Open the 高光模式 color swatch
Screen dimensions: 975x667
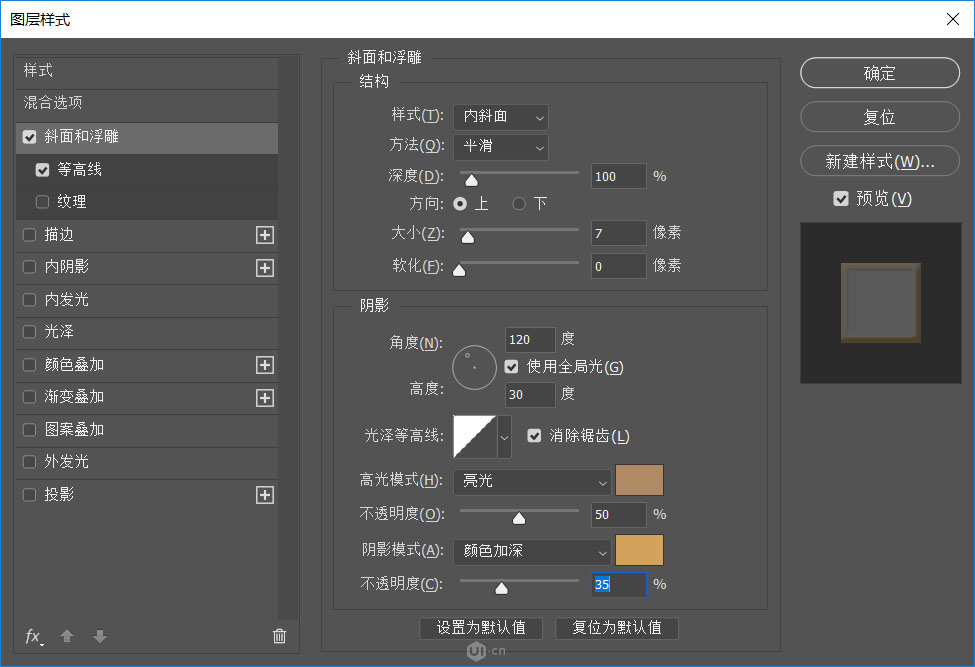(x=639, y=481)
